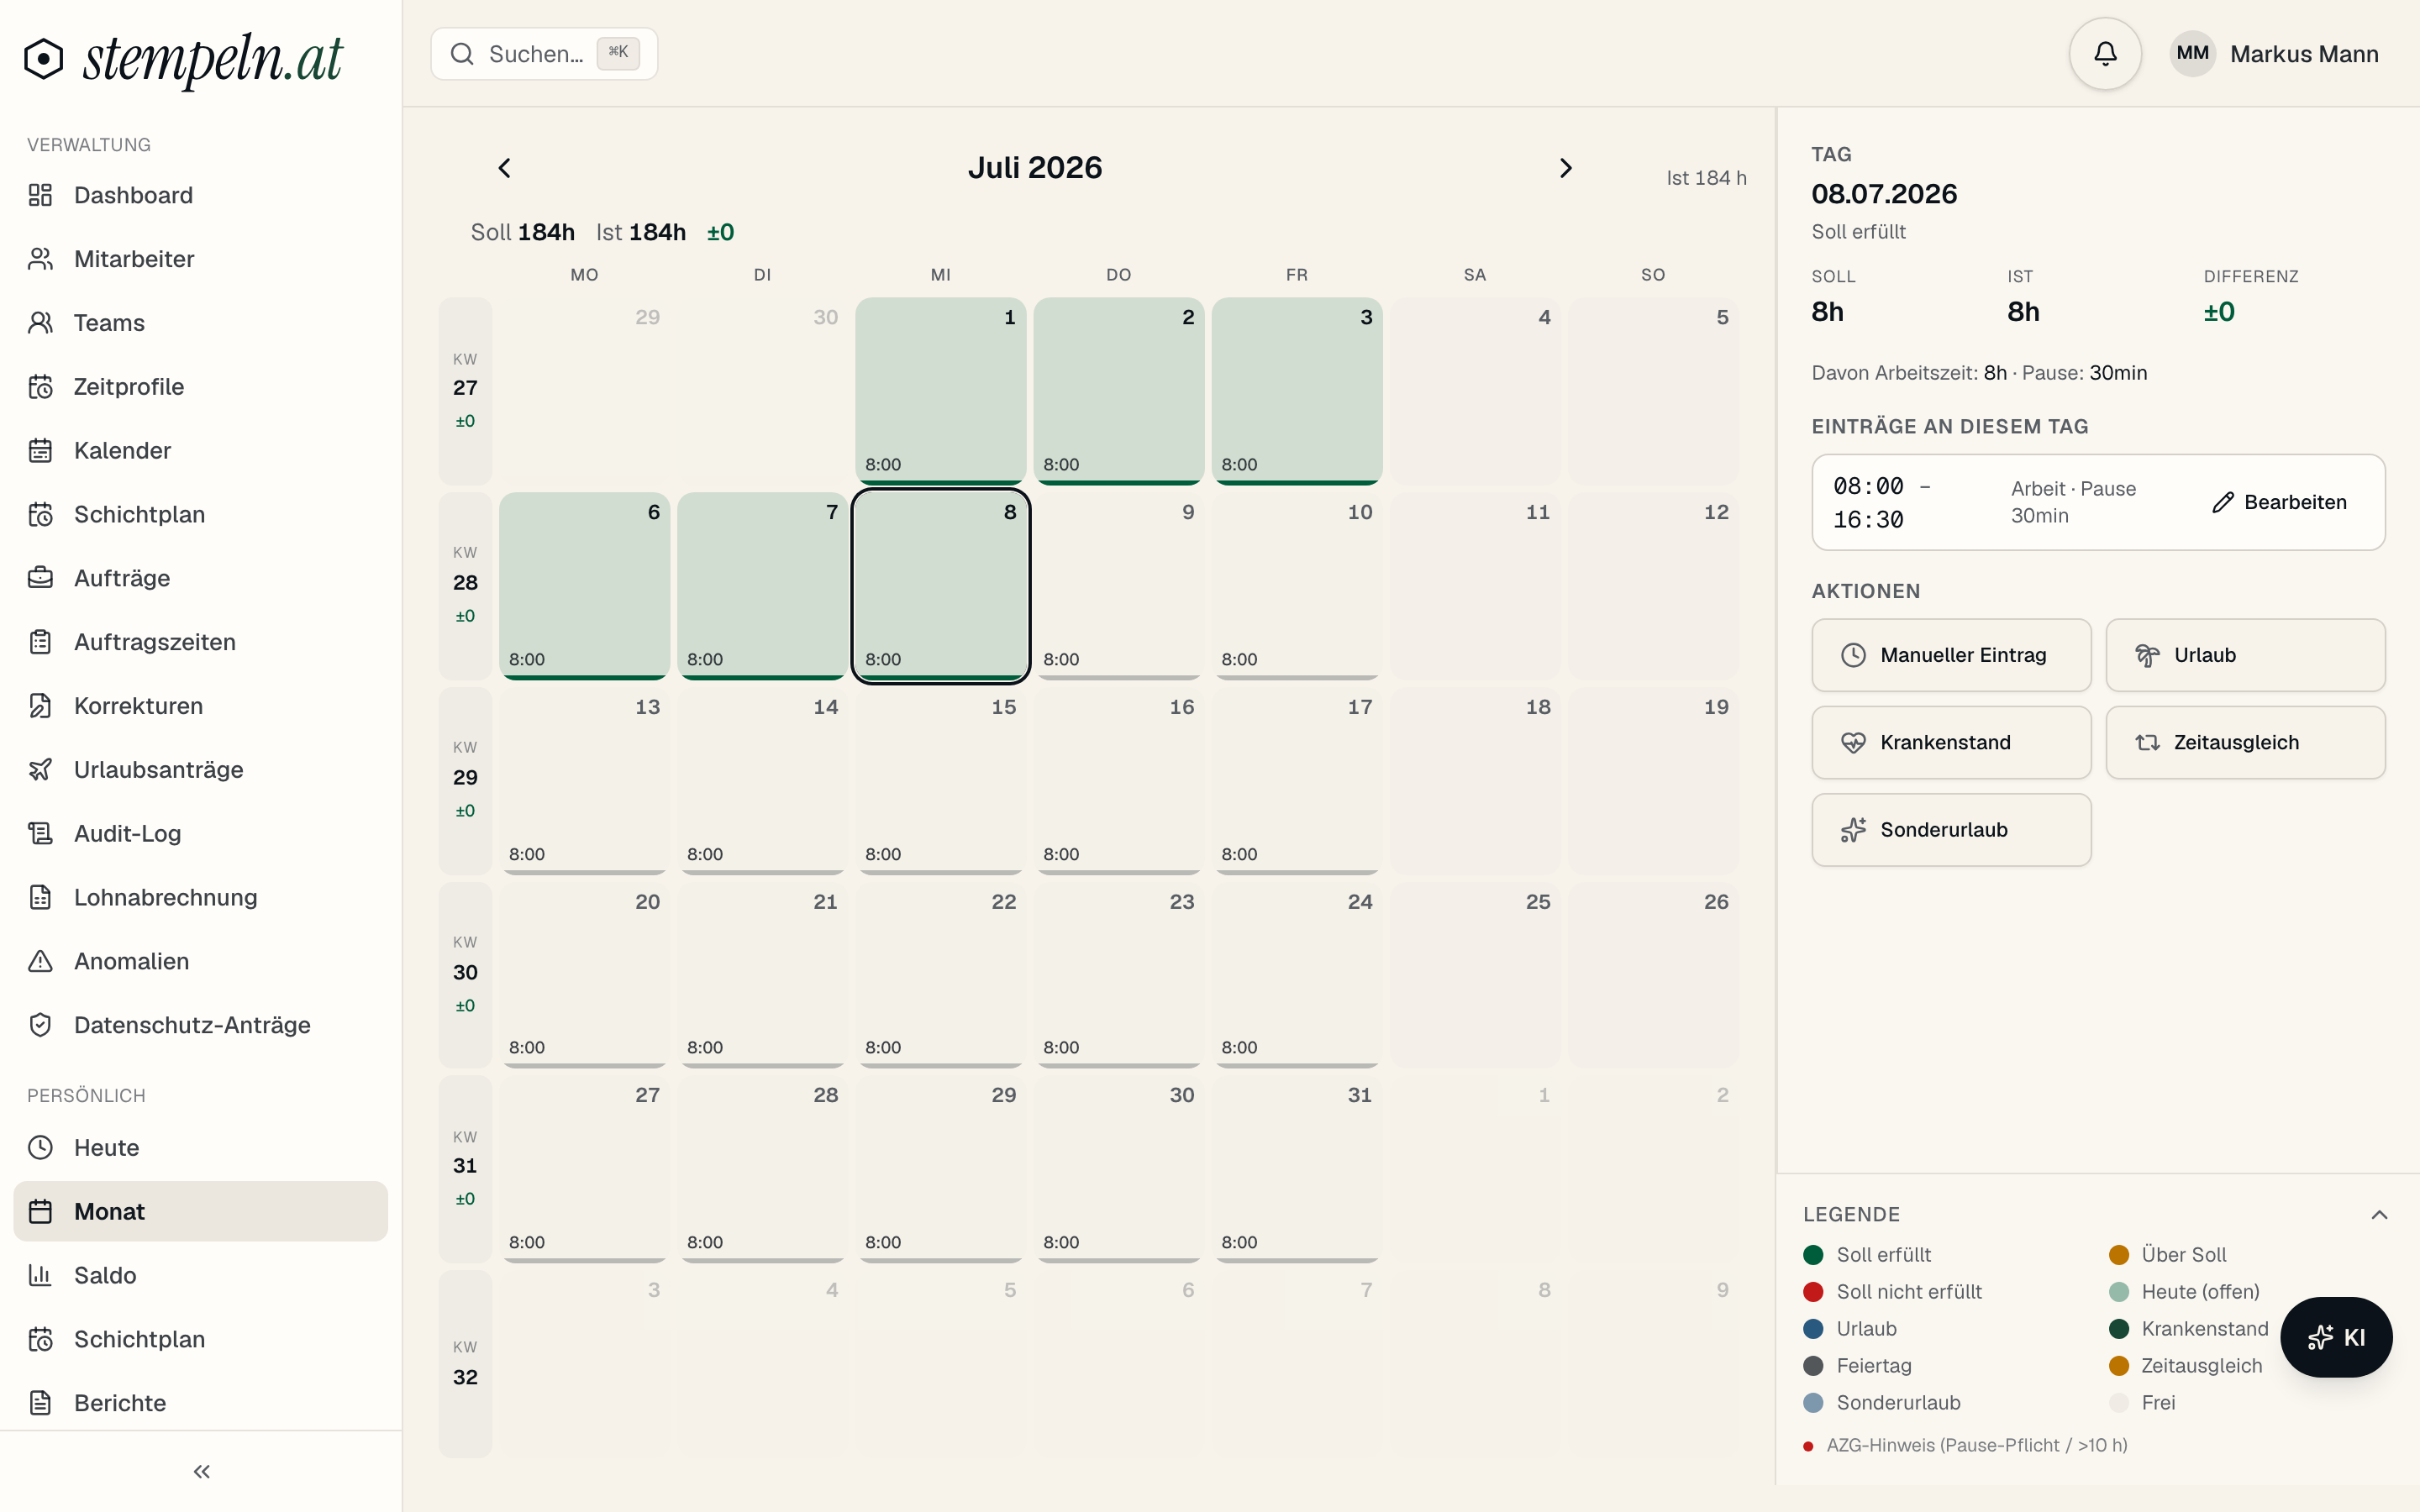This screenshot has height=1512, width=2420.
Task: Collapse the sidebar with double chevron
Action: [x=201, y=1471]
